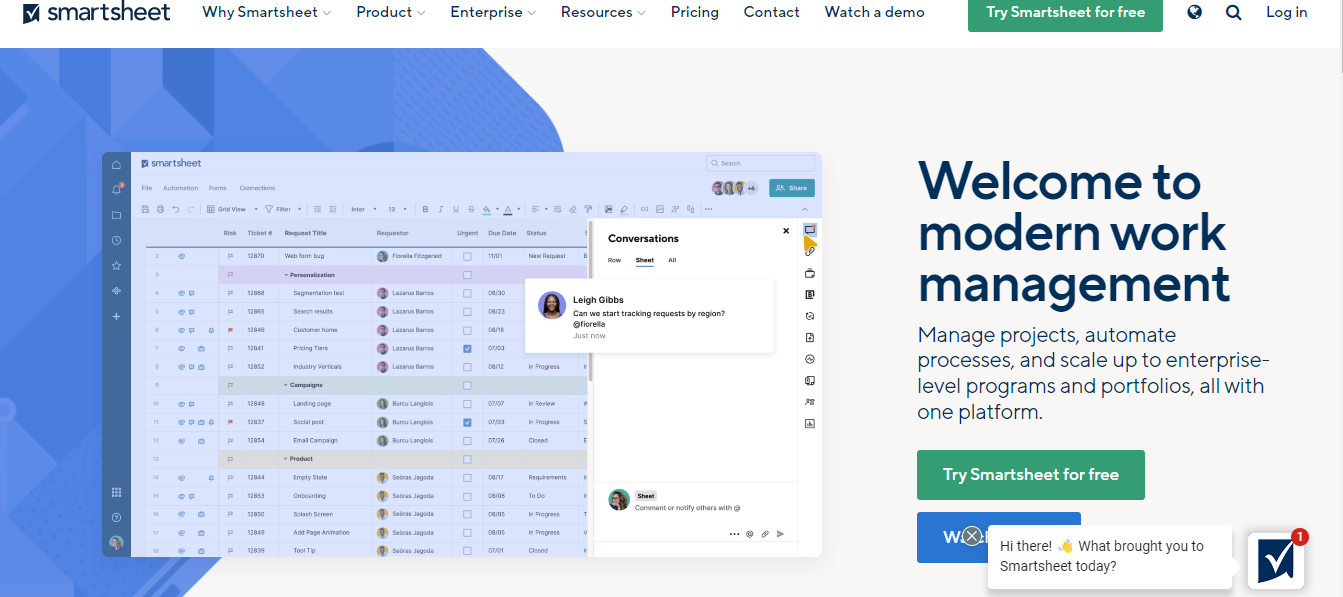Check Urgent box for Search results

tap(467, 311)
